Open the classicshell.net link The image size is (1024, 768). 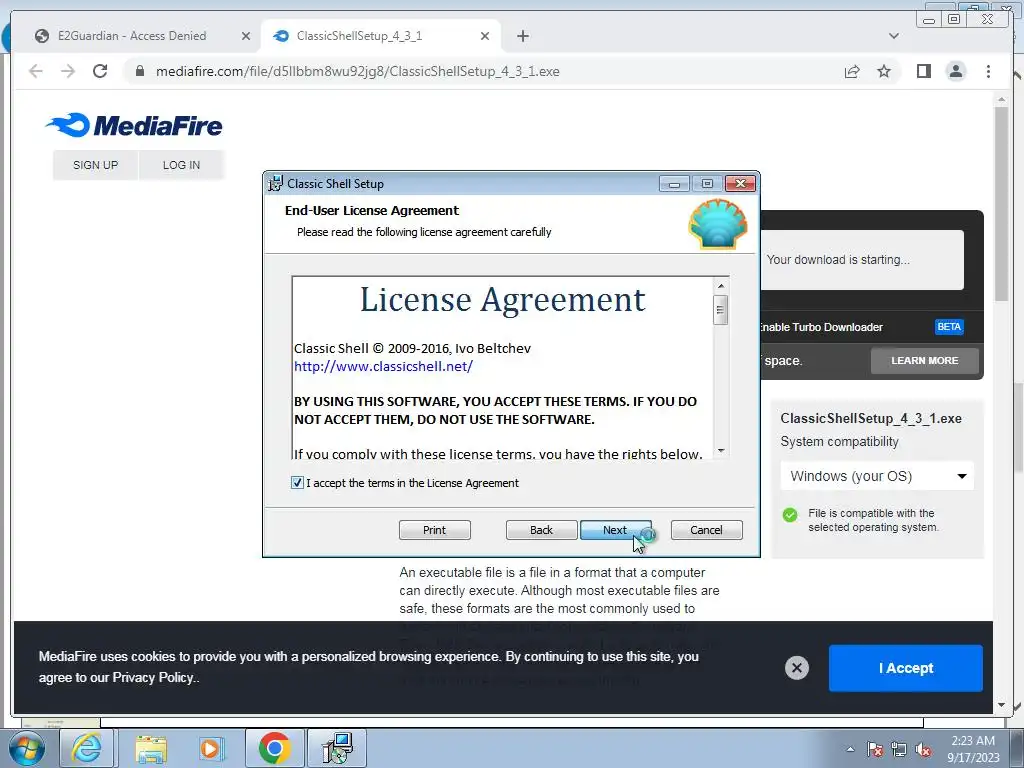coord(383,366)
